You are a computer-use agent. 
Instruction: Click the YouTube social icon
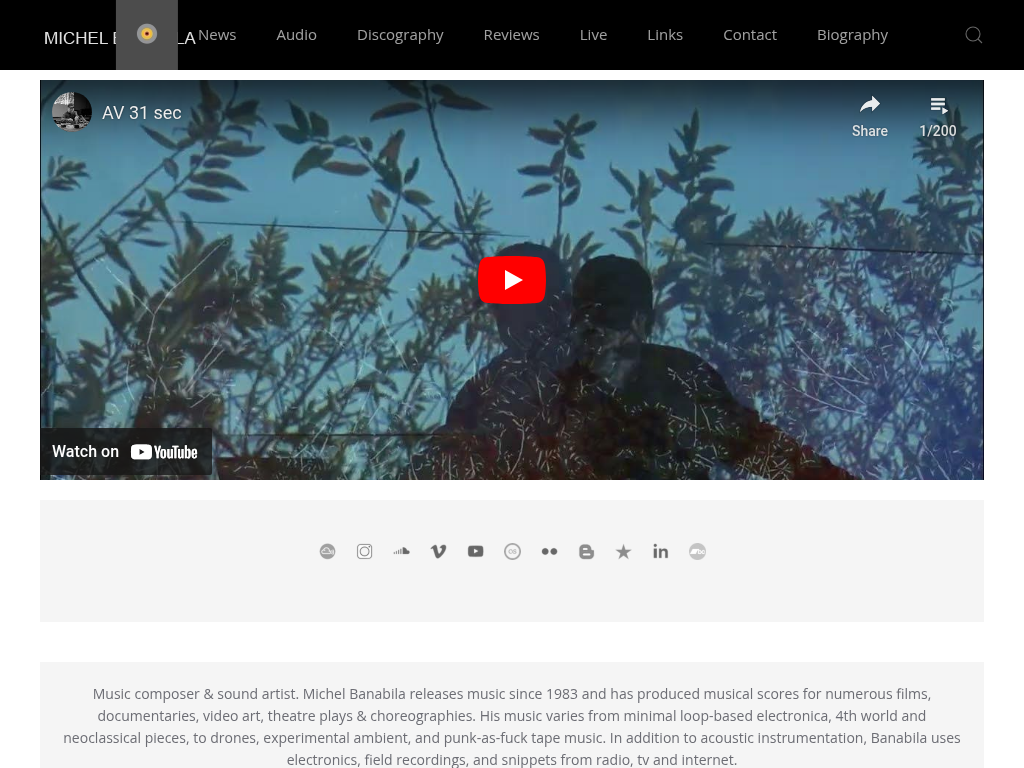(x=475, y=551)
